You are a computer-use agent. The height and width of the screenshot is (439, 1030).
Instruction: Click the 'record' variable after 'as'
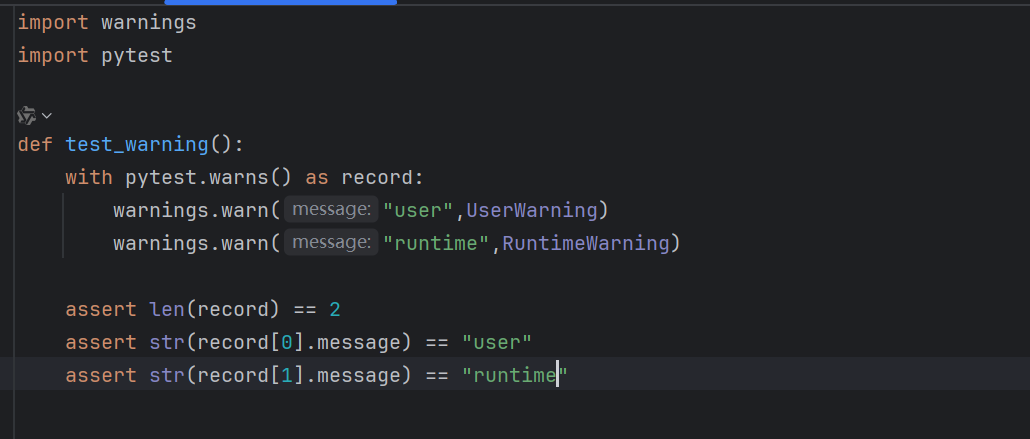click(376, 177)
